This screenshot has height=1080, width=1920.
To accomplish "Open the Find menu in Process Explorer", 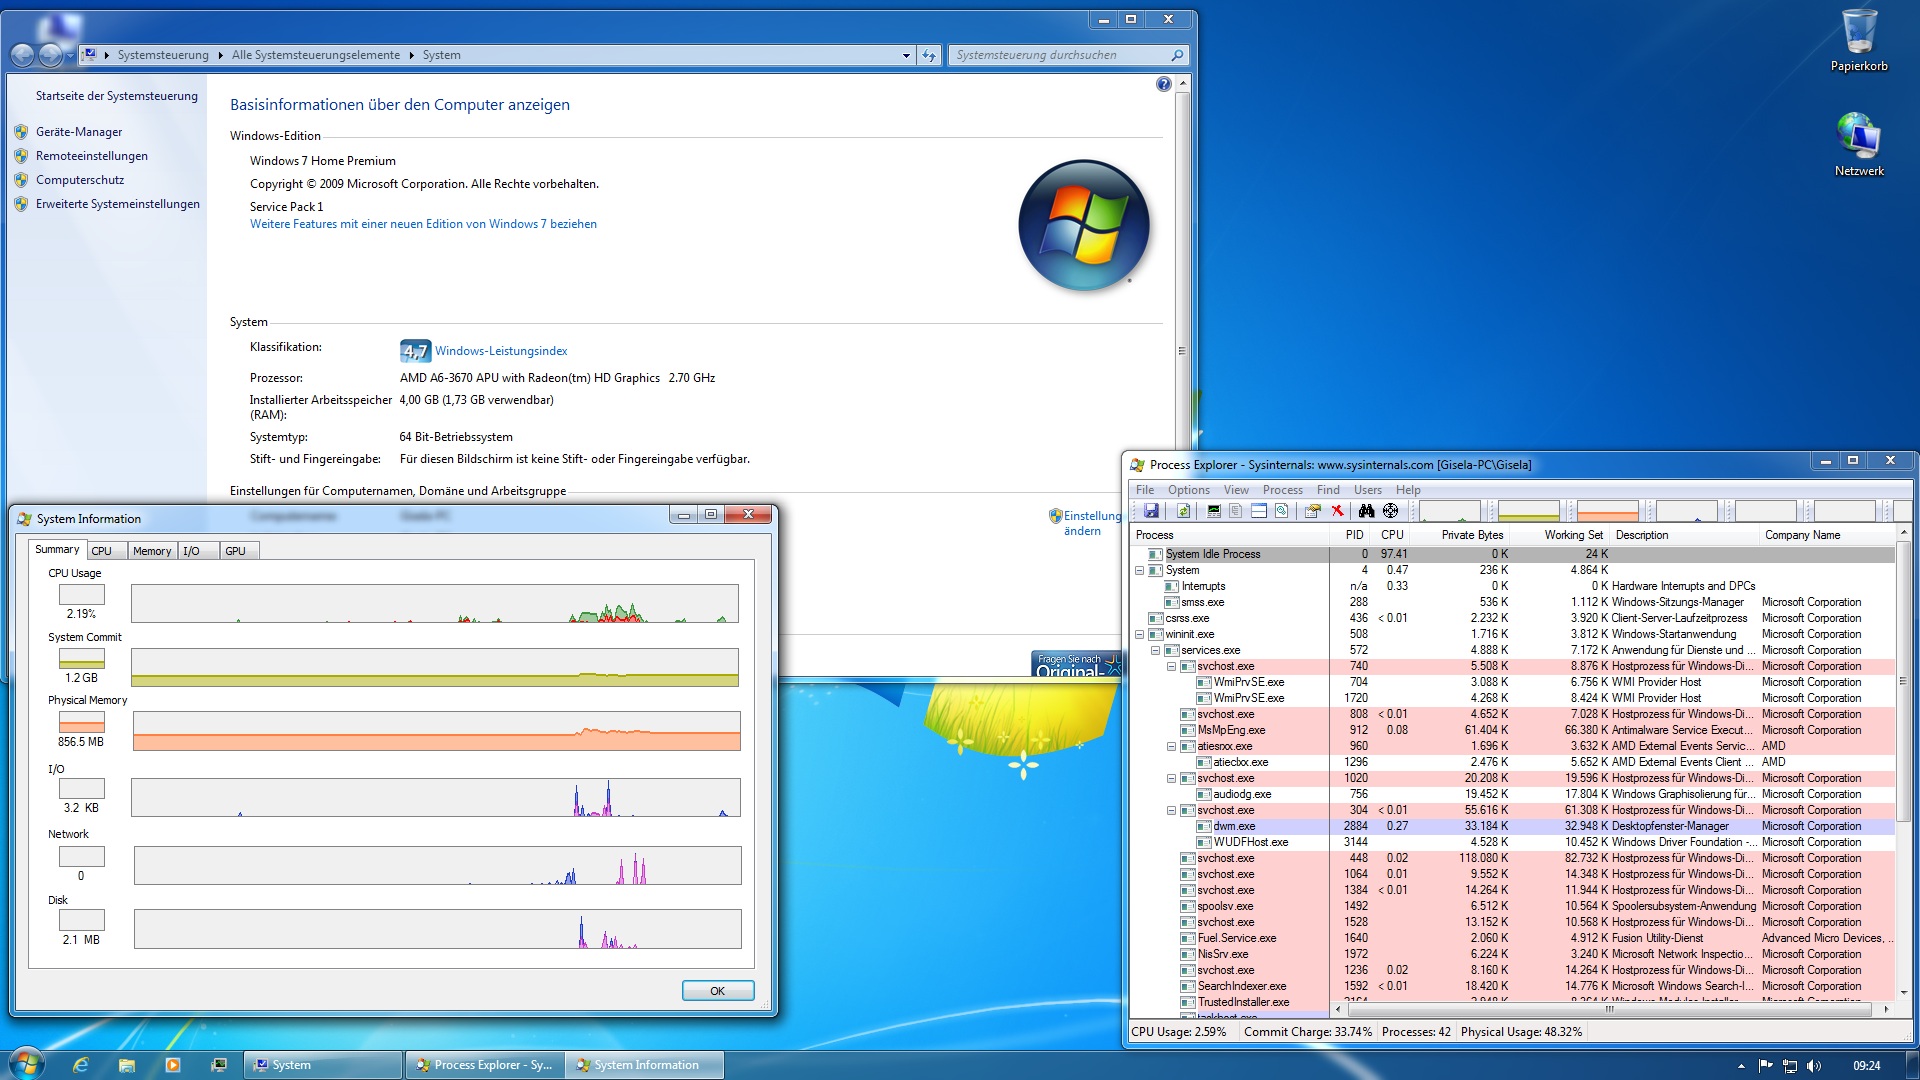I will 1328,490.
